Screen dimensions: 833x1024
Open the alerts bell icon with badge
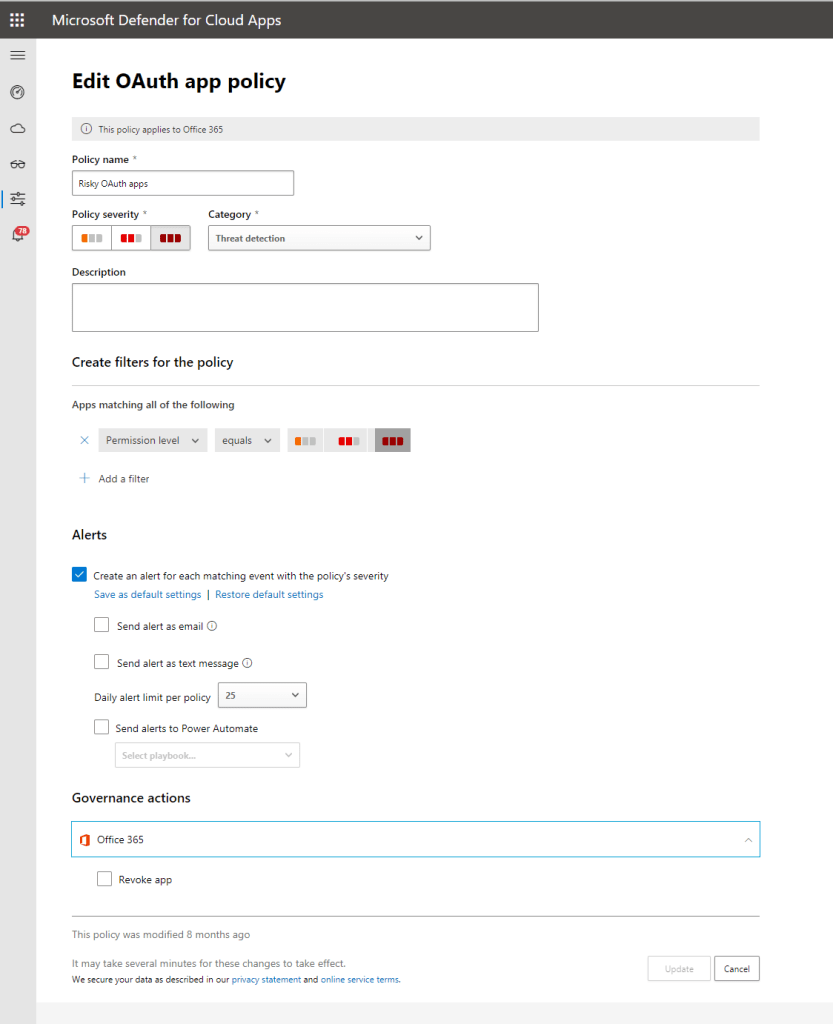pyautogui.click(x=17, y=234)
